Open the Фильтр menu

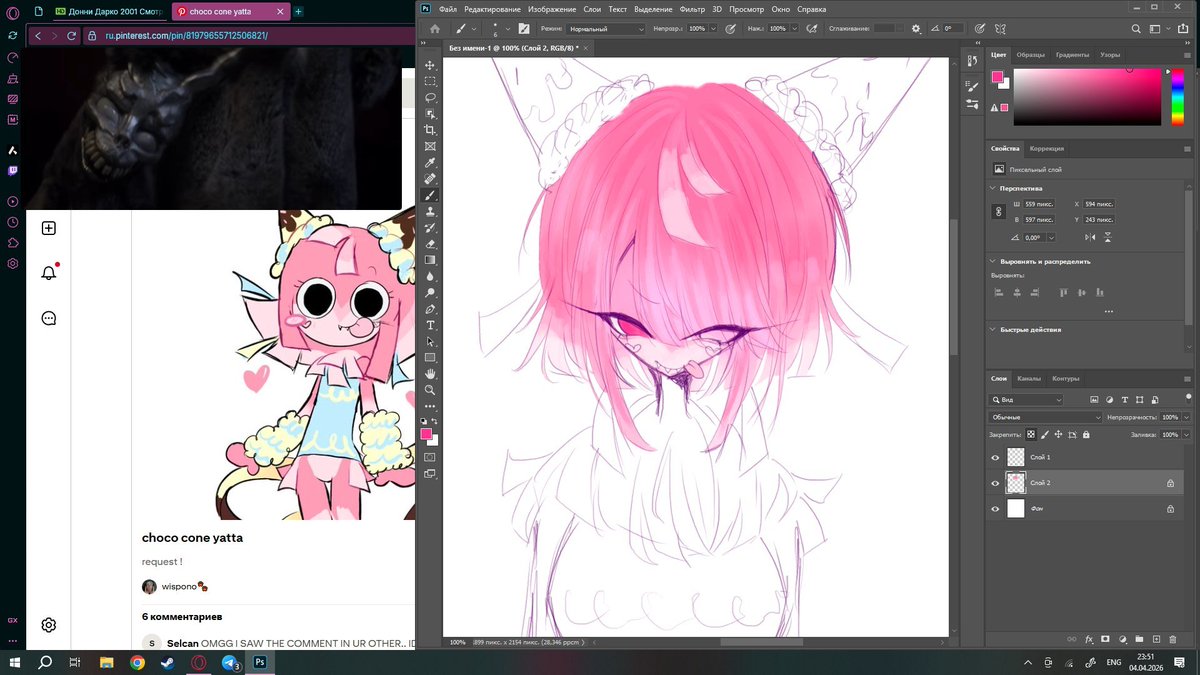pos(692,9)
